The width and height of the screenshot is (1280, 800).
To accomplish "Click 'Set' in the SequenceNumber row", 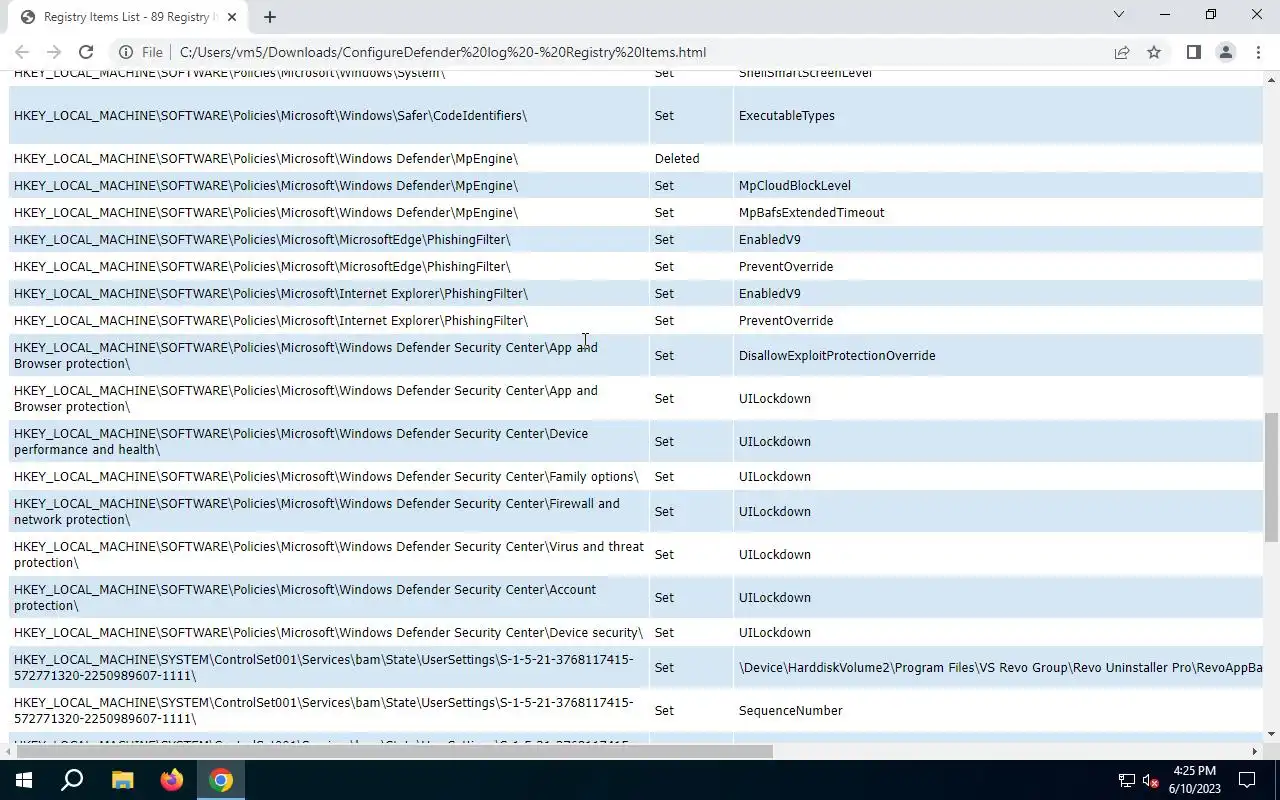I will click(x=664, y=710).
